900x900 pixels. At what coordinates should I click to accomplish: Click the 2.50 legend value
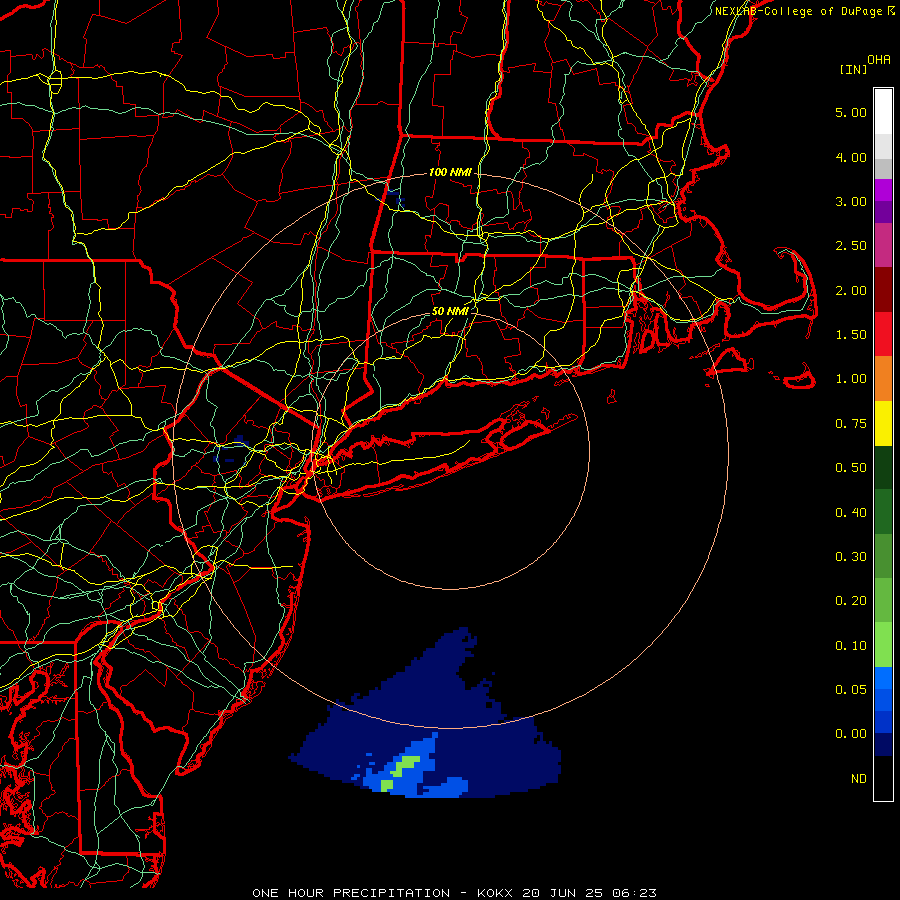pyautogui.click(x=851, y=246)
